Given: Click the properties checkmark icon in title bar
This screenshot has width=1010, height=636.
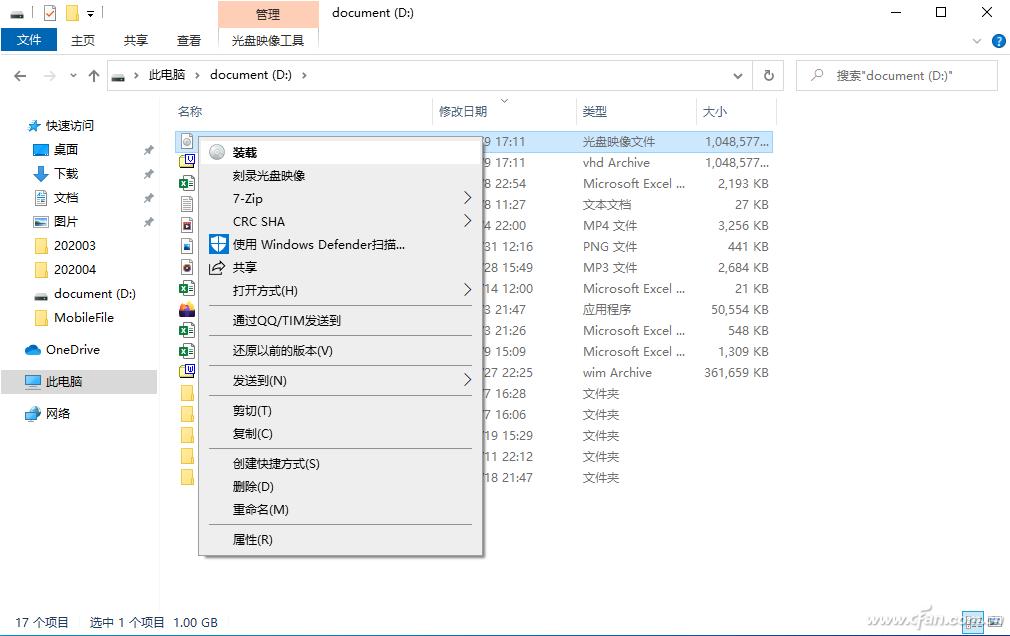Looking at the screenshot, I should pyautogui.click(x=50, y=13).
